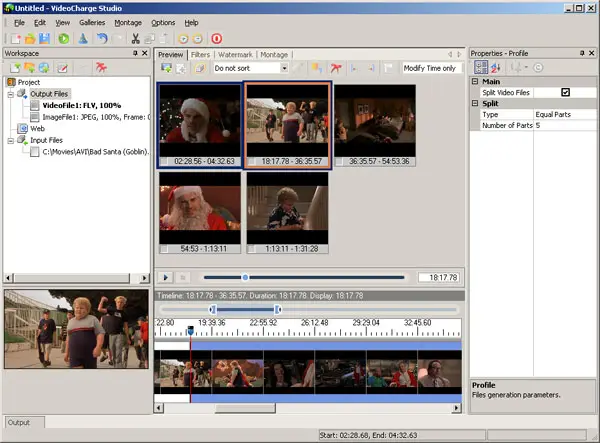Click the alphabetical sort icon in Properties
The width and height of the screenshot is (600, 443).
(x=496, y=68)
